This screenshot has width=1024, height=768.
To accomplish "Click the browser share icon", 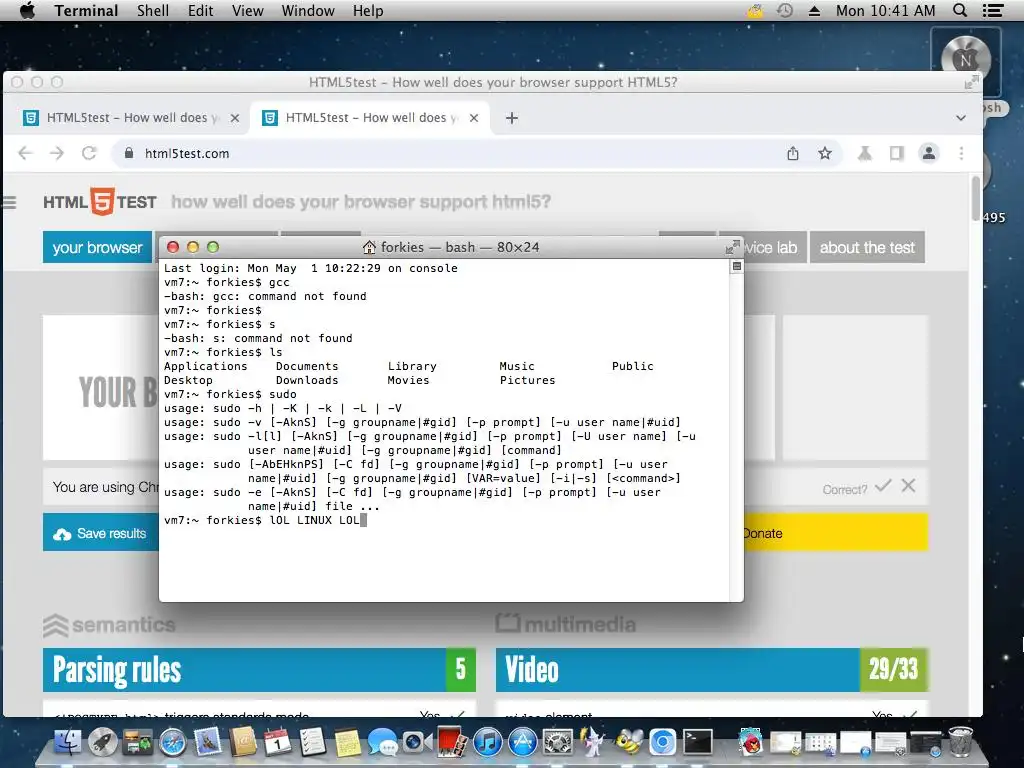I will [793, 153].
